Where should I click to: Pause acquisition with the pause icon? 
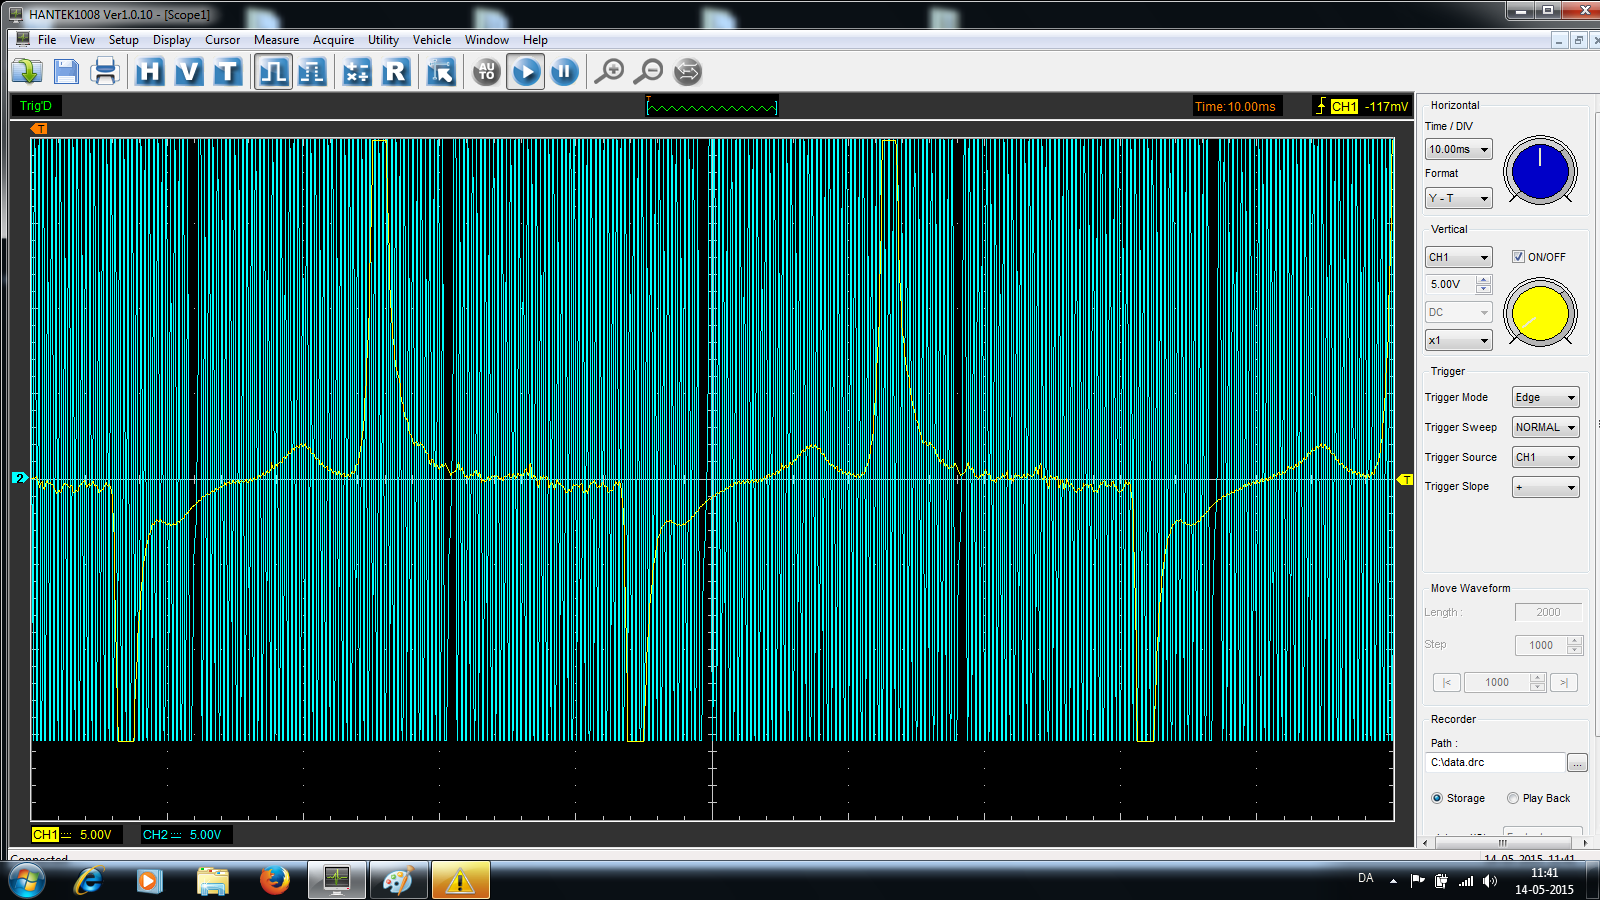pos(565,72)
